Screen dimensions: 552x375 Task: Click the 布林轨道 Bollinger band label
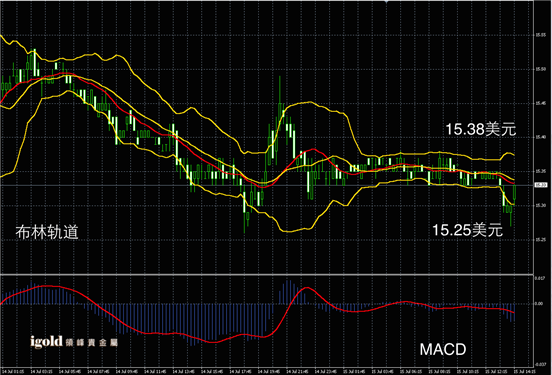point(47,232)
